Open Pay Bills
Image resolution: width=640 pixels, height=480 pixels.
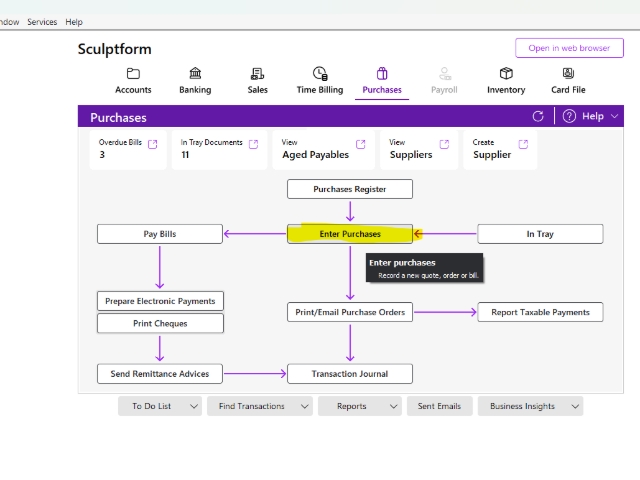(160, 234)
